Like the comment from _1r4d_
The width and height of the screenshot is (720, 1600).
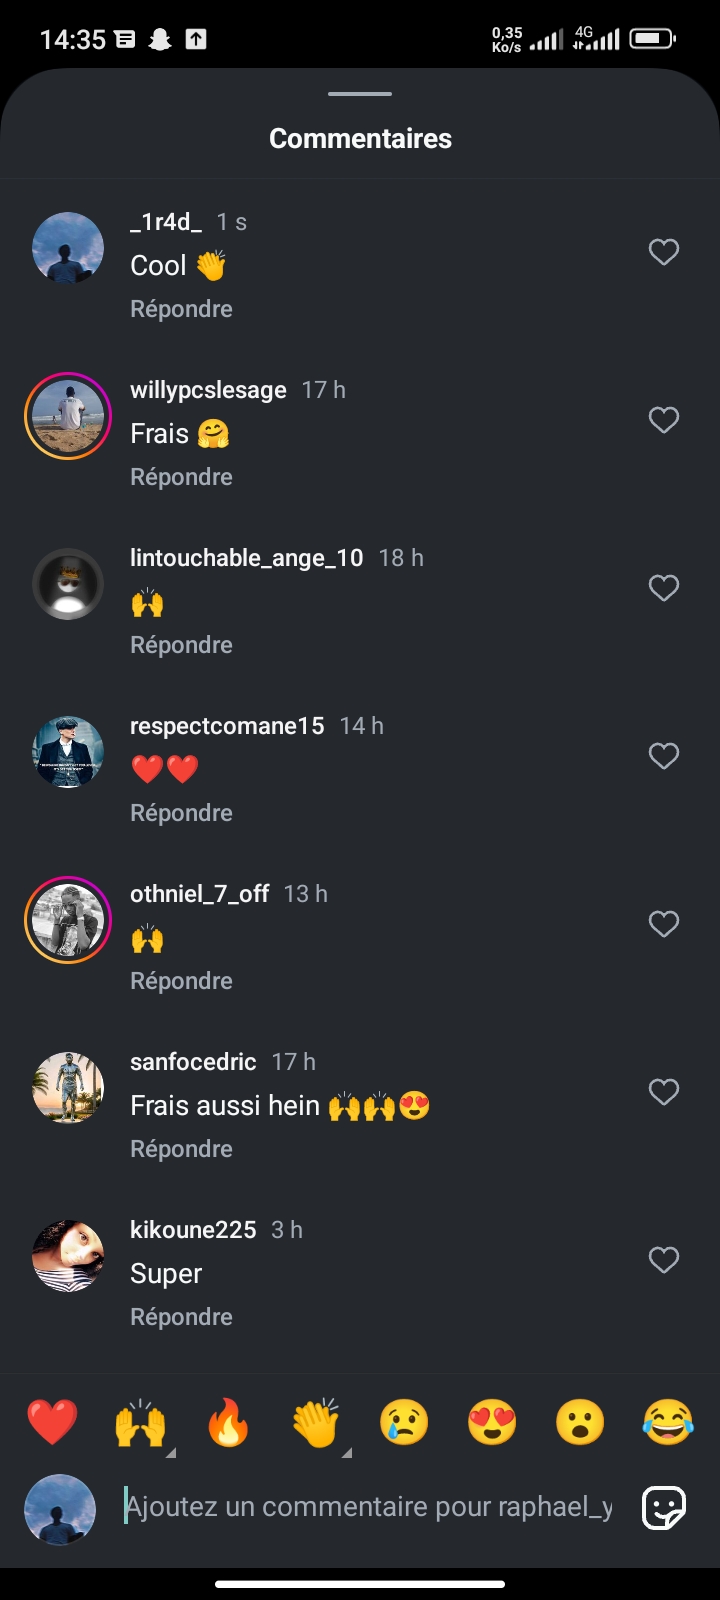point(664,252)
